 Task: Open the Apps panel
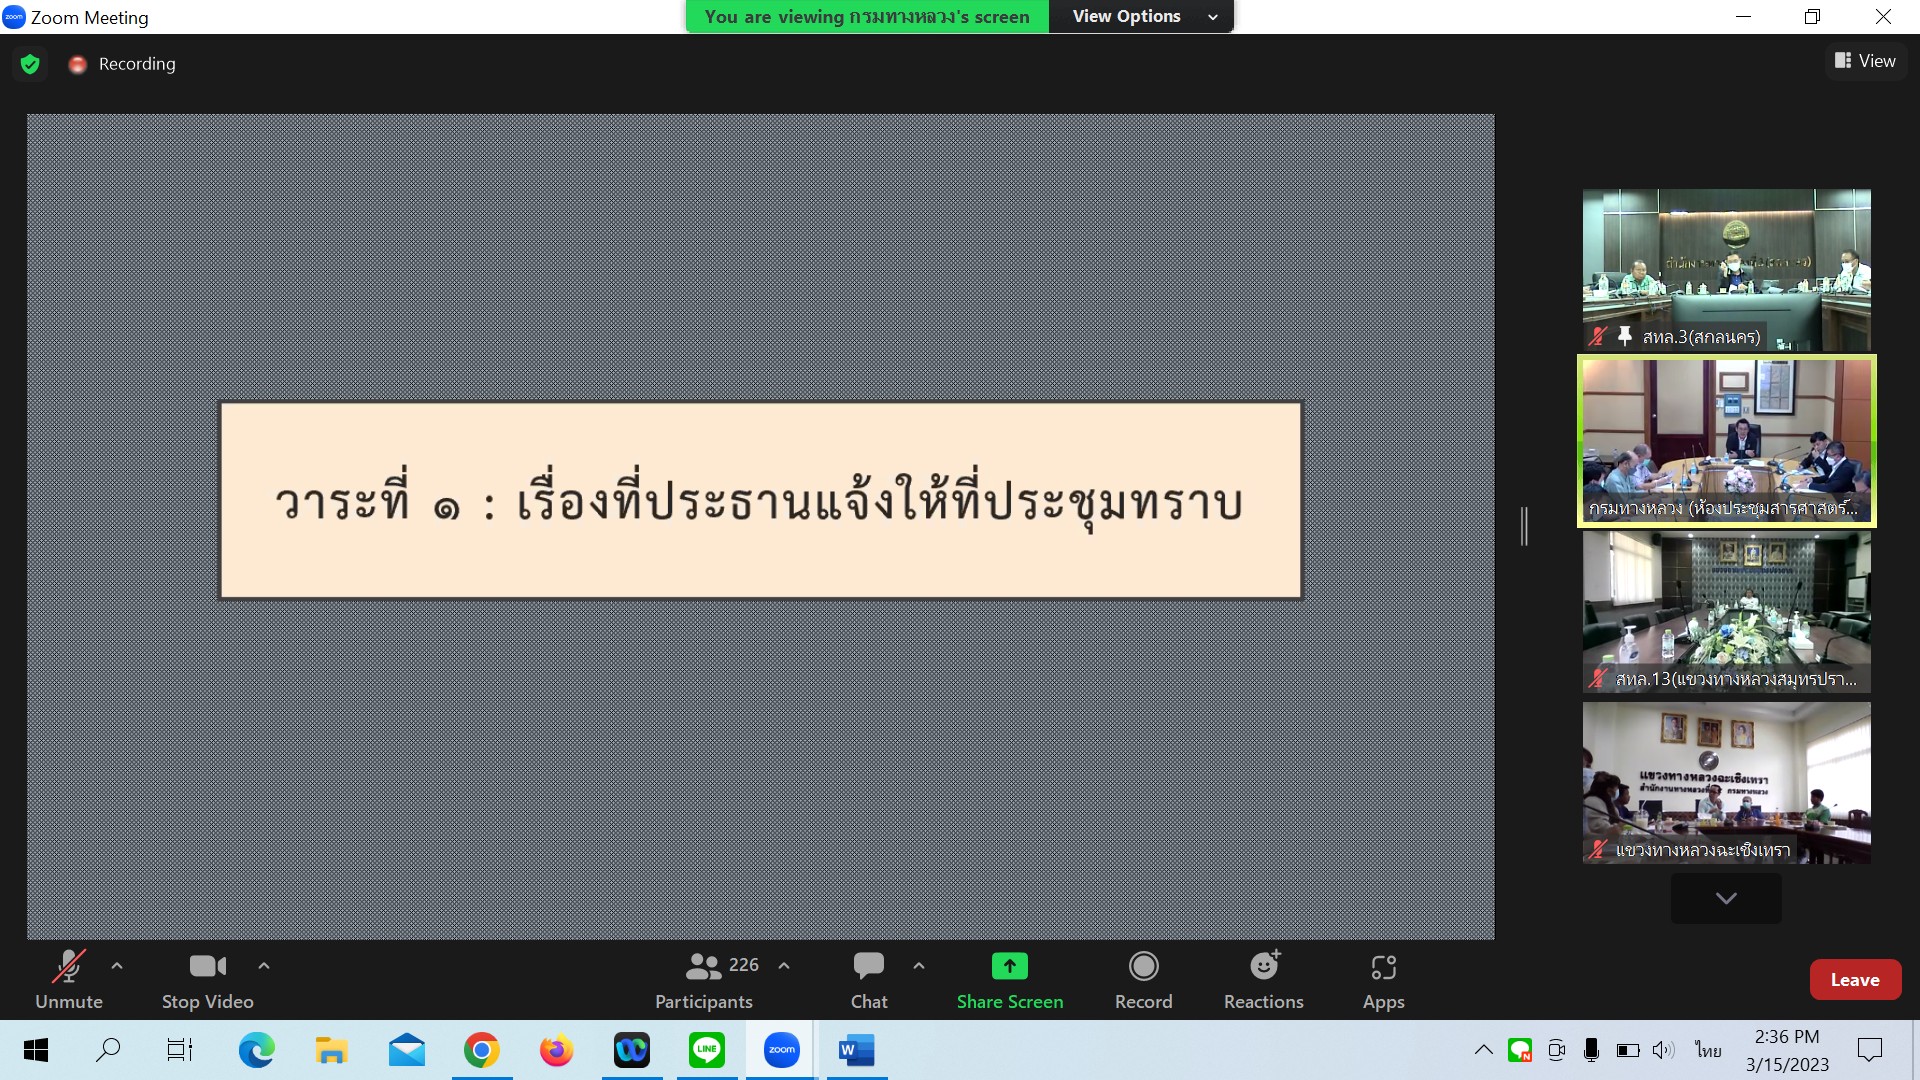tap(1383, 980)
